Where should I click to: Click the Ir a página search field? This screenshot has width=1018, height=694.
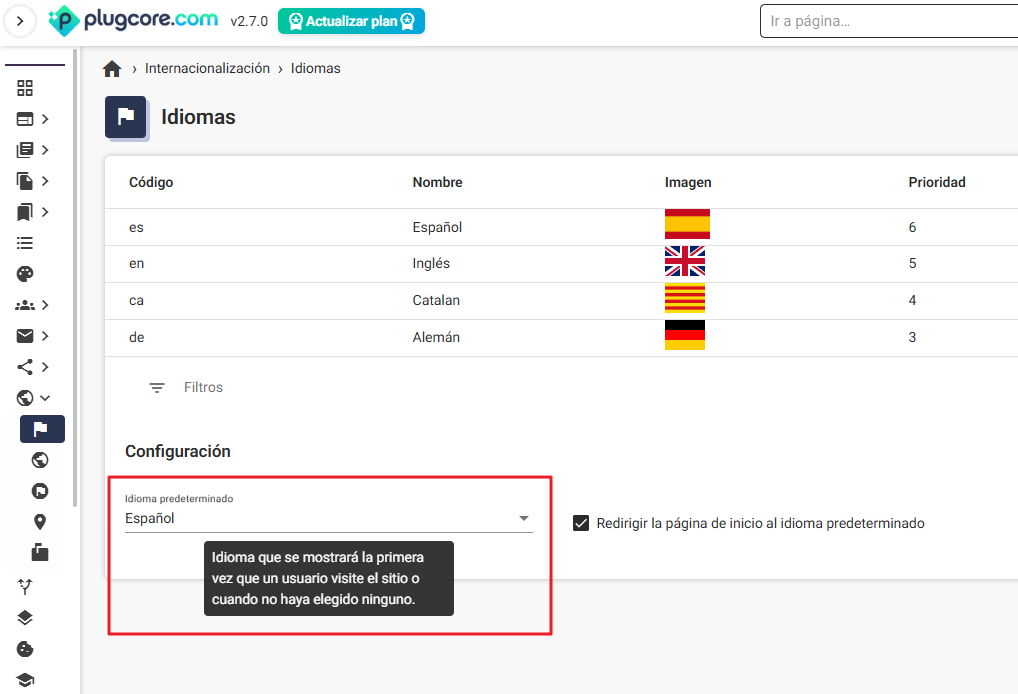pyautogui.click(x=888, y=21)
